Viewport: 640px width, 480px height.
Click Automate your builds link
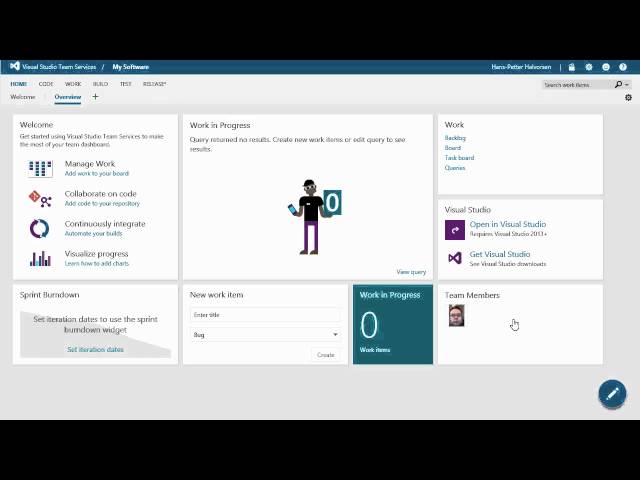(93, 233)
